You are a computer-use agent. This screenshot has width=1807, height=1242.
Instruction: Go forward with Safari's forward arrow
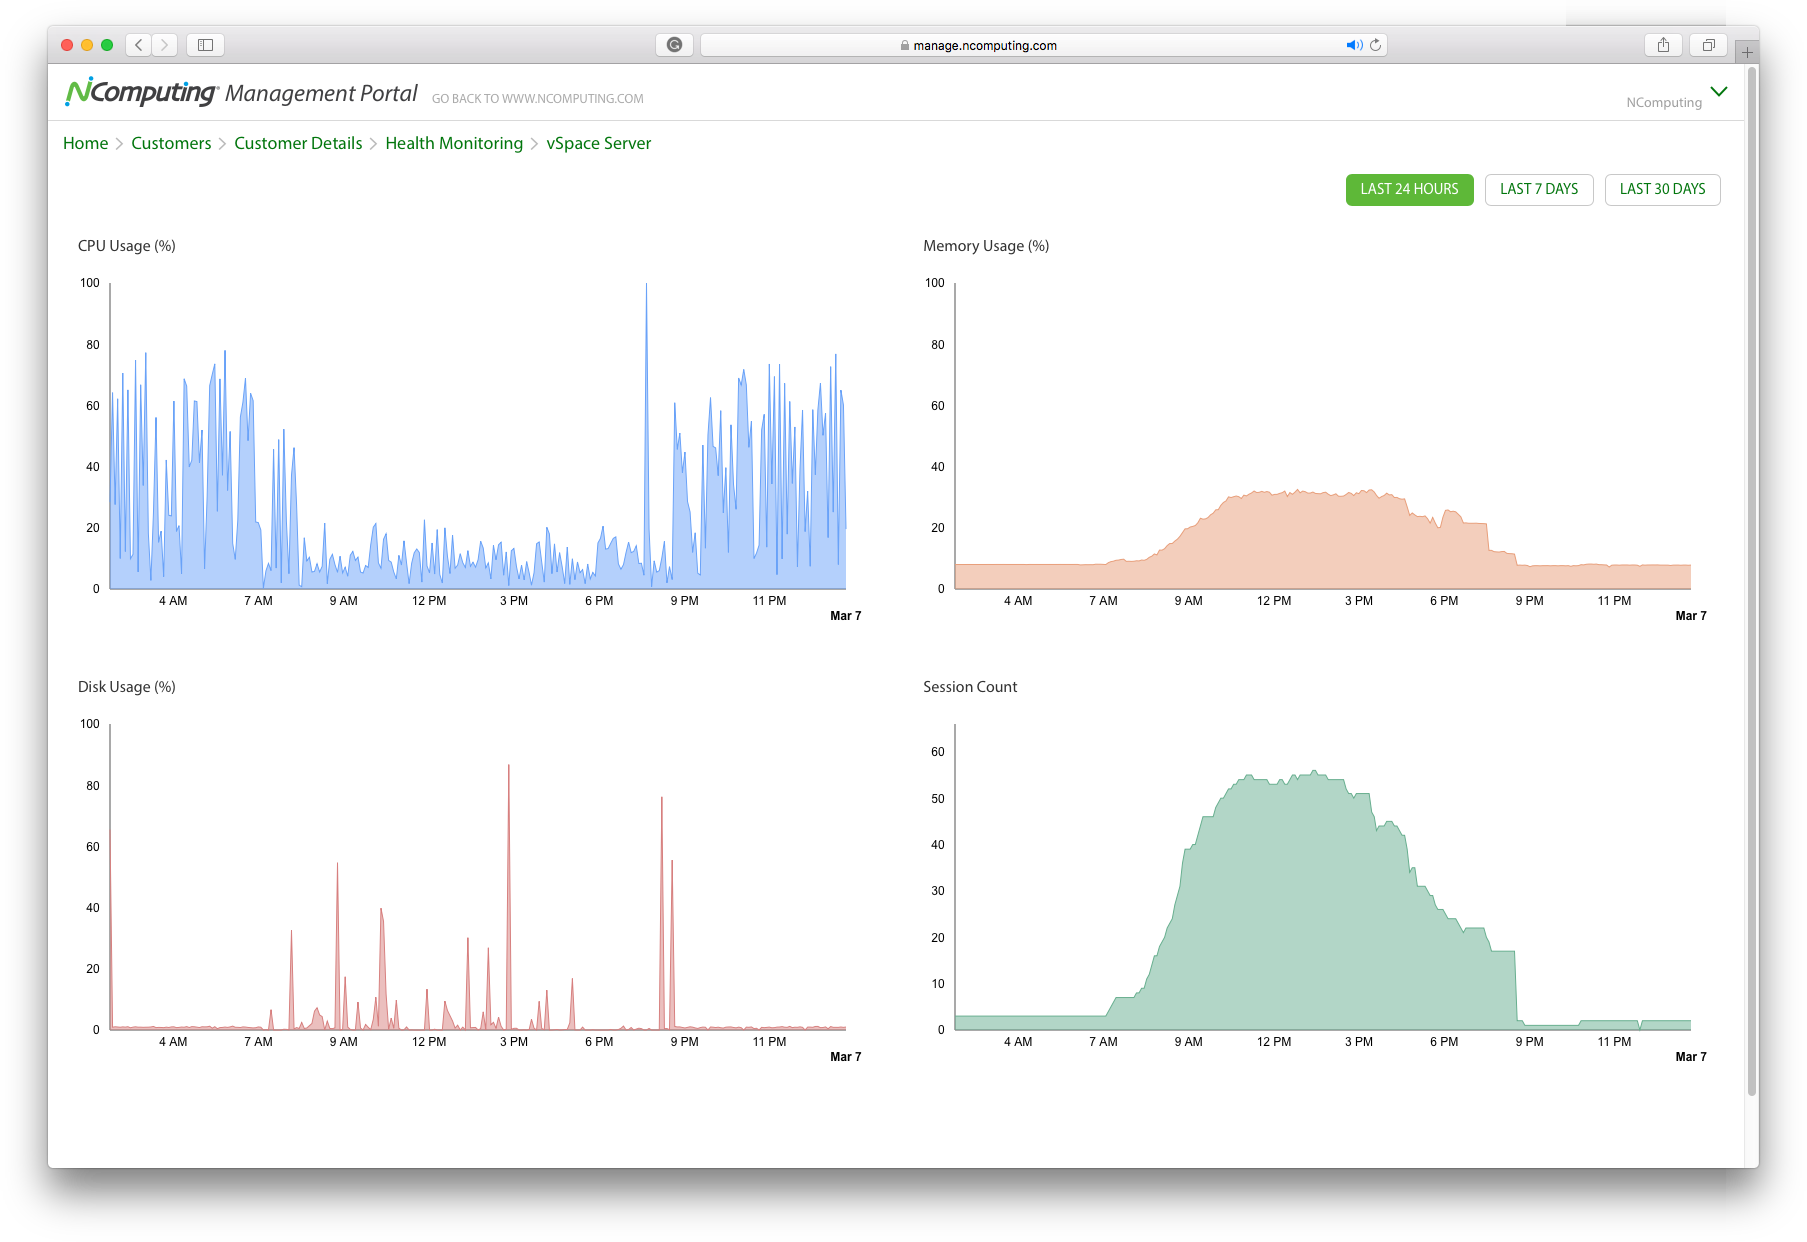click(165, 45)
